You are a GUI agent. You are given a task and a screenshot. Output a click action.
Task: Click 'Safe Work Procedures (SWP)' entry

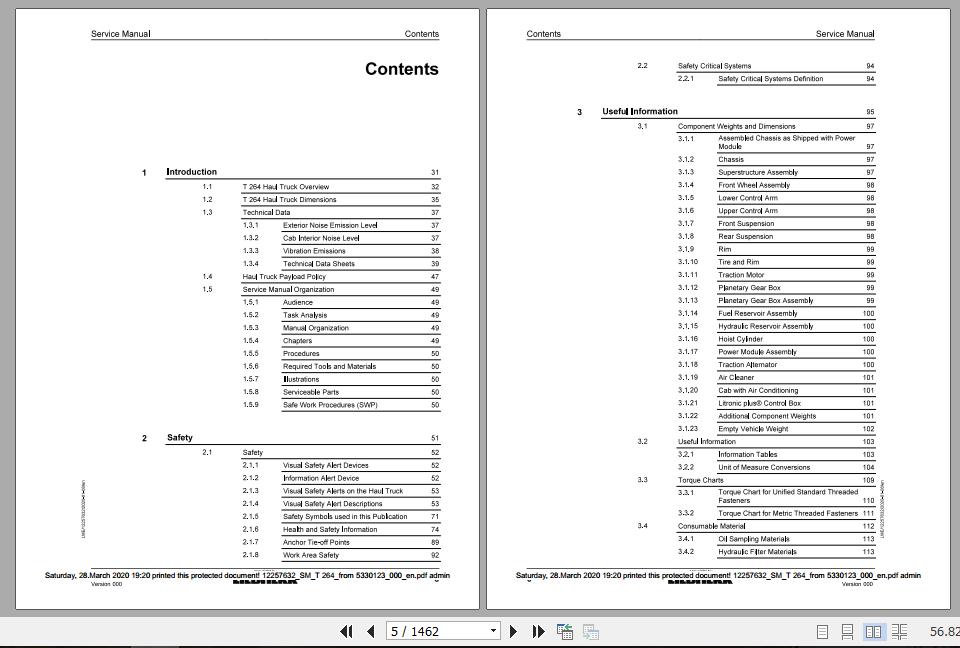pos(330,405)
